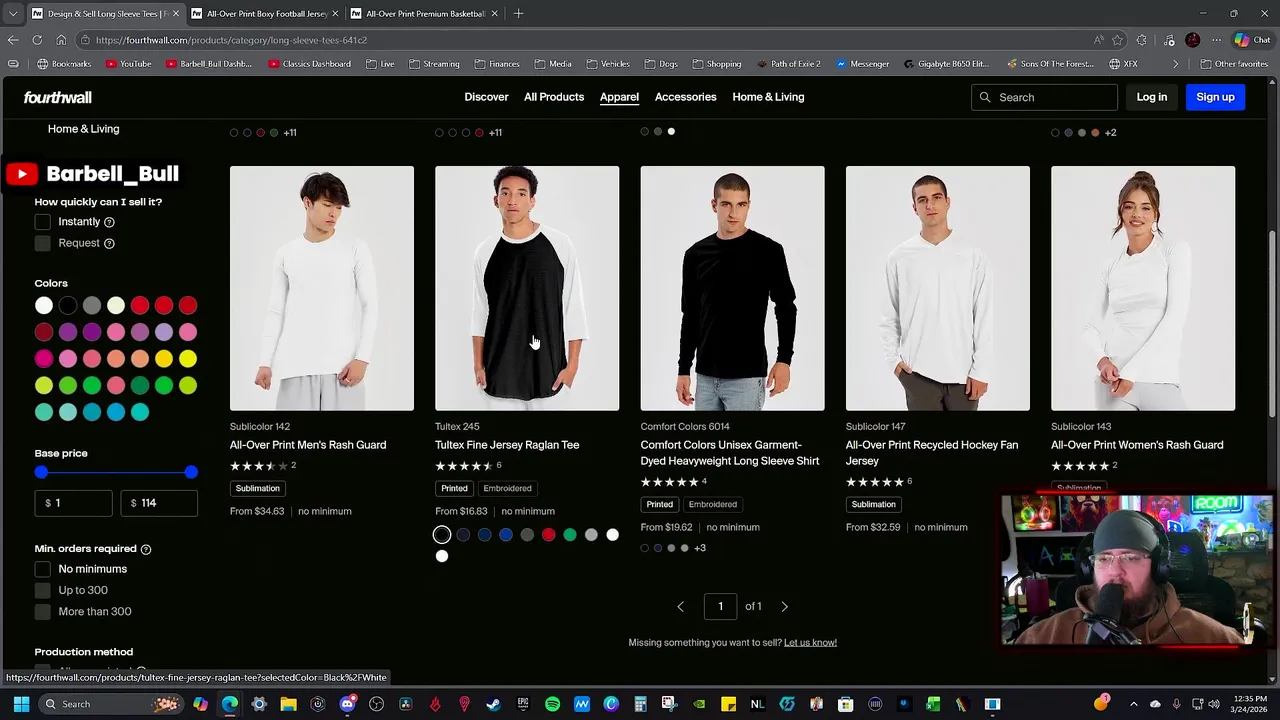Viewport: 1280px width, 720px height.
Task: Click the minimum base price input field
Action: [73, 503]
